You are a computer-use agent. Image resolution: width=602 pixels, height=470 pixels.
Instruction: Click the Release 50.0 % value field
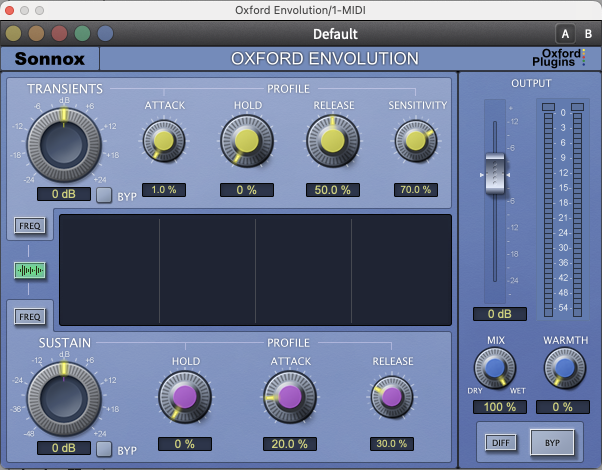pos(333,190)
